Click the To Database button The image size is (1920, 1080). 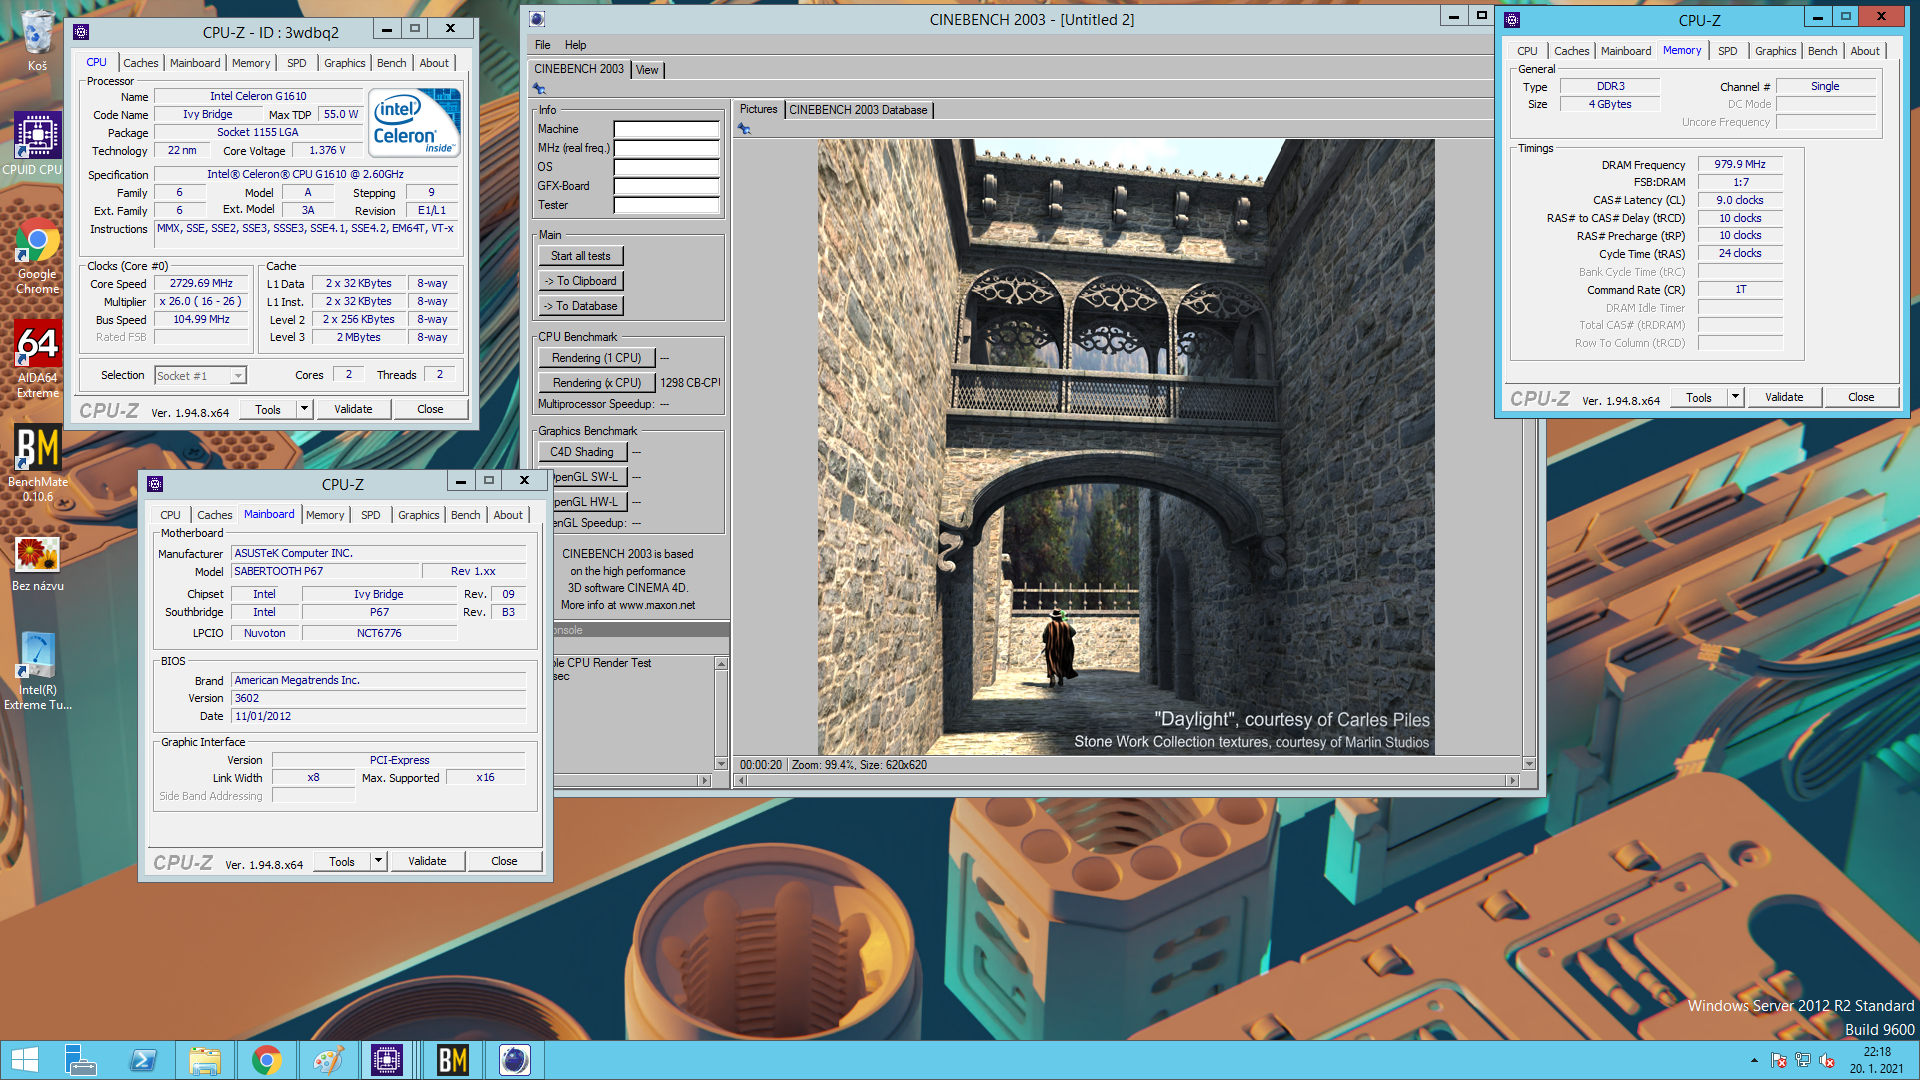[x=580, y=306]
